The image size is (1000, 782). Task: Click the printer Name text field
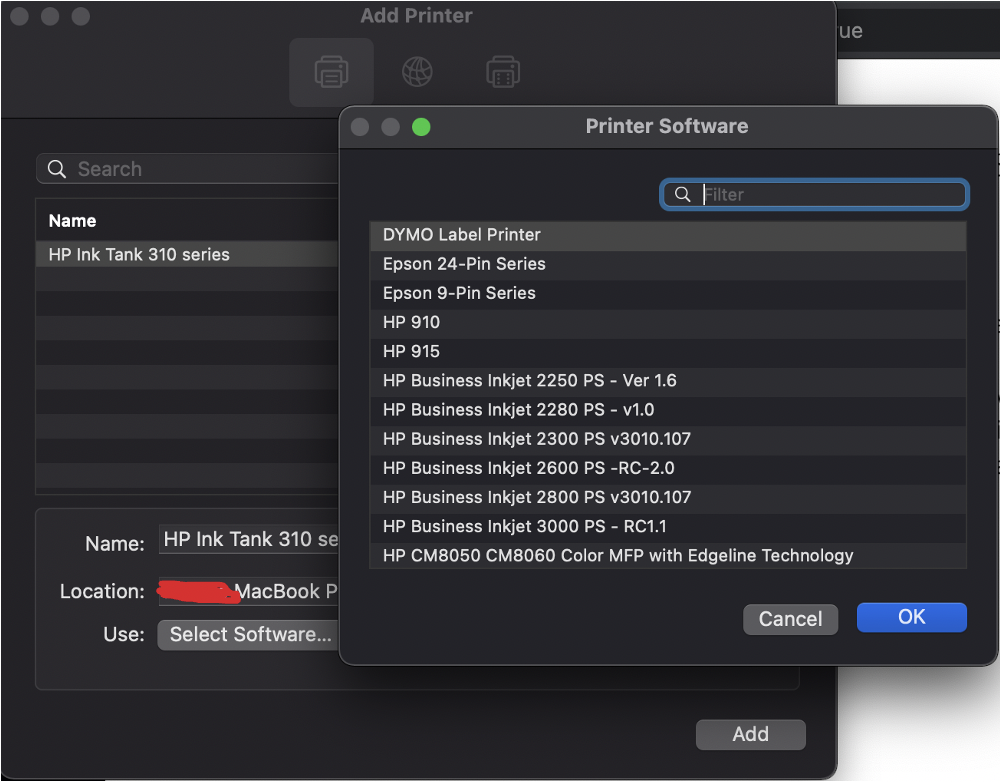(249, 540)
